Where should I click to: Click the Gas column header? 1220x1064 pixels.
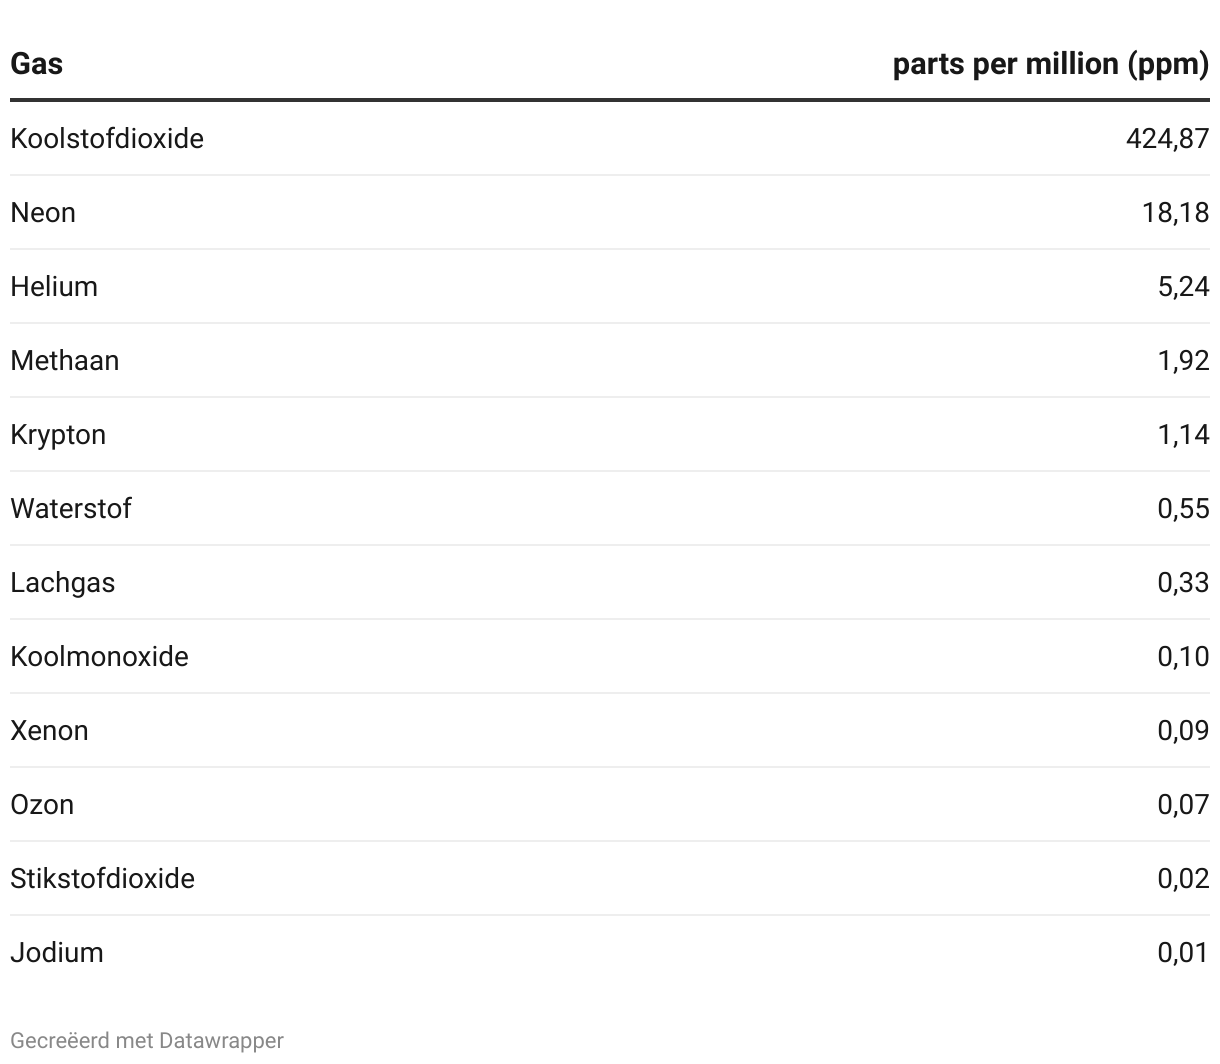37,64
